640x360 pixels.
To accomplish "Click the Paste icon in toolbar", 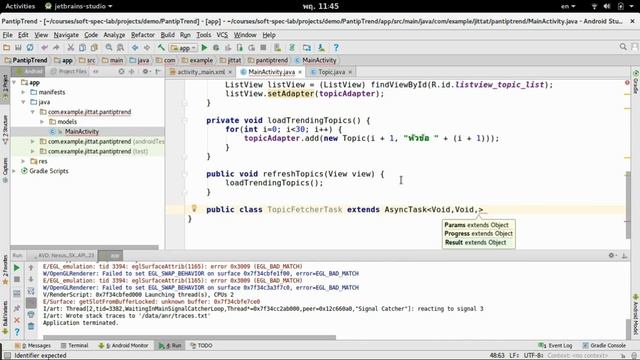I will (x=94, y=48).
